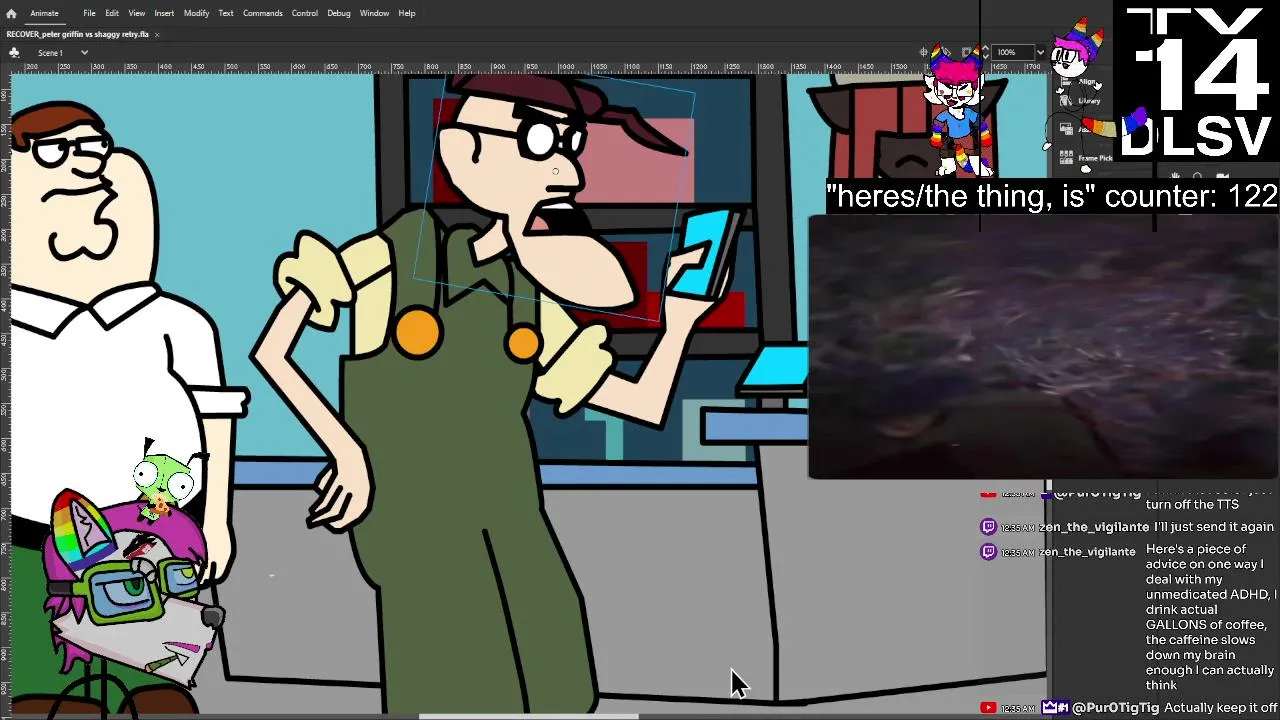Click the Center Stage icon
The height and width of the screenshot is (720, 1280).
pos(926,52)
